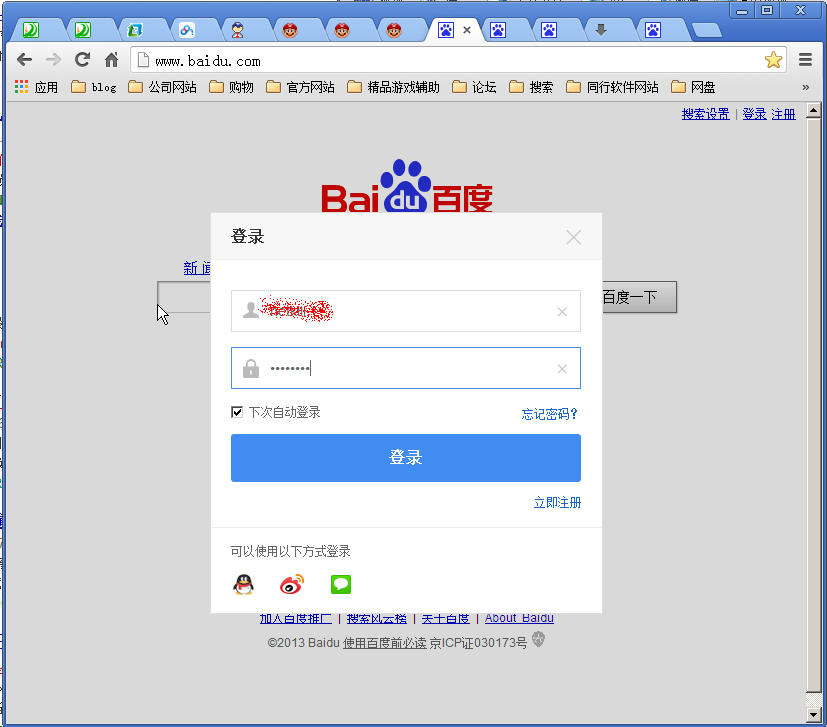
Task: Switch to the tab with the police avatar icon
Action: pos(238,30)
